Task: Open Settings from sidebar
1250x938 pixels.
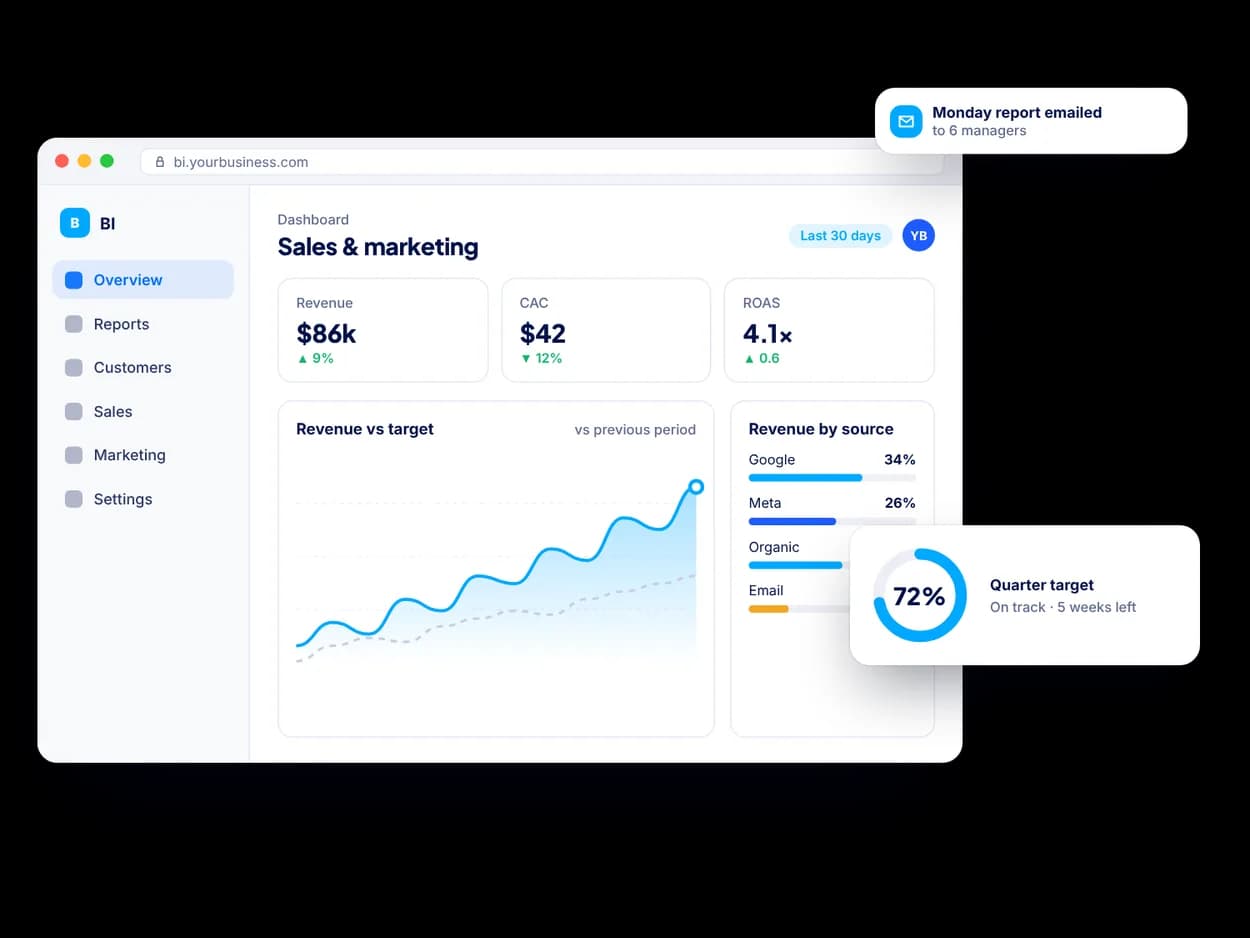Action: [x=143, y=499]
